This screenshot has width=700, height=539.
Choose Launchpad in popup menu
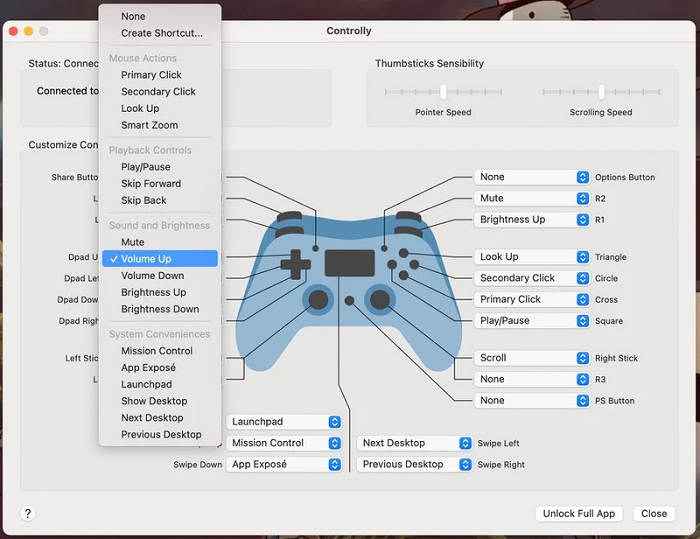pos(160,384)
